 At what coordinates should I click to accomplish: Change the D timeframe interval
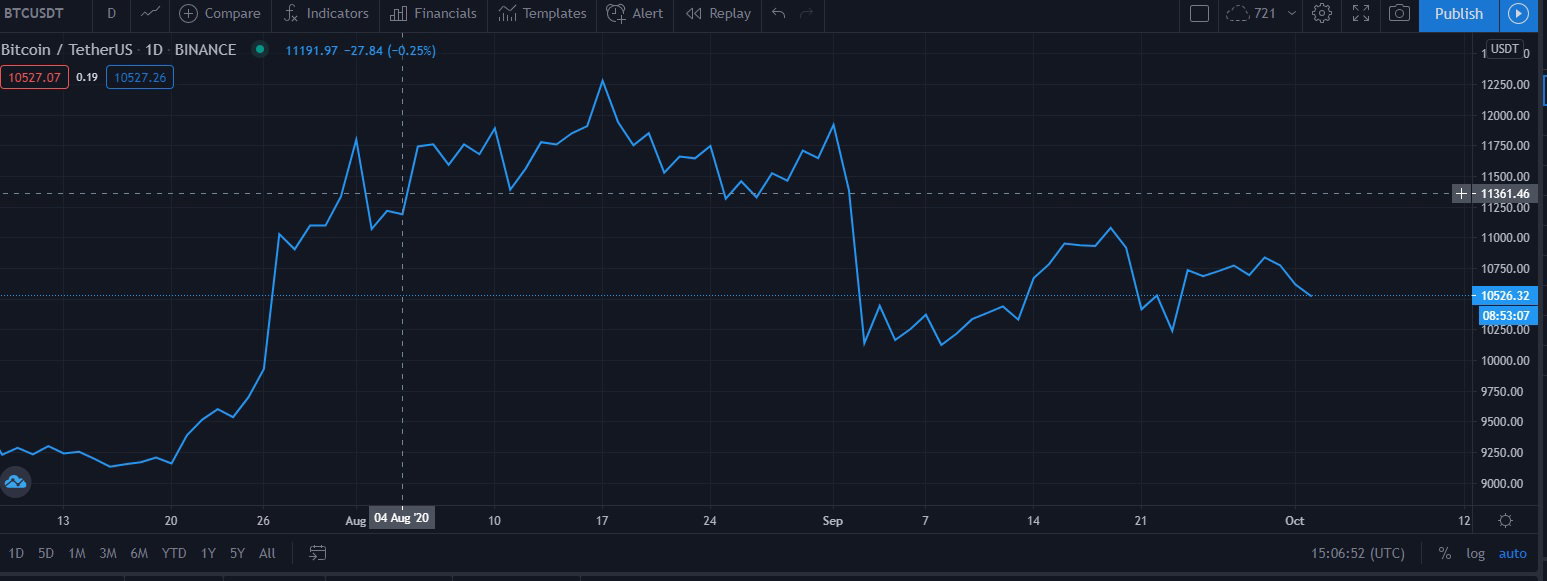[111, 13]
